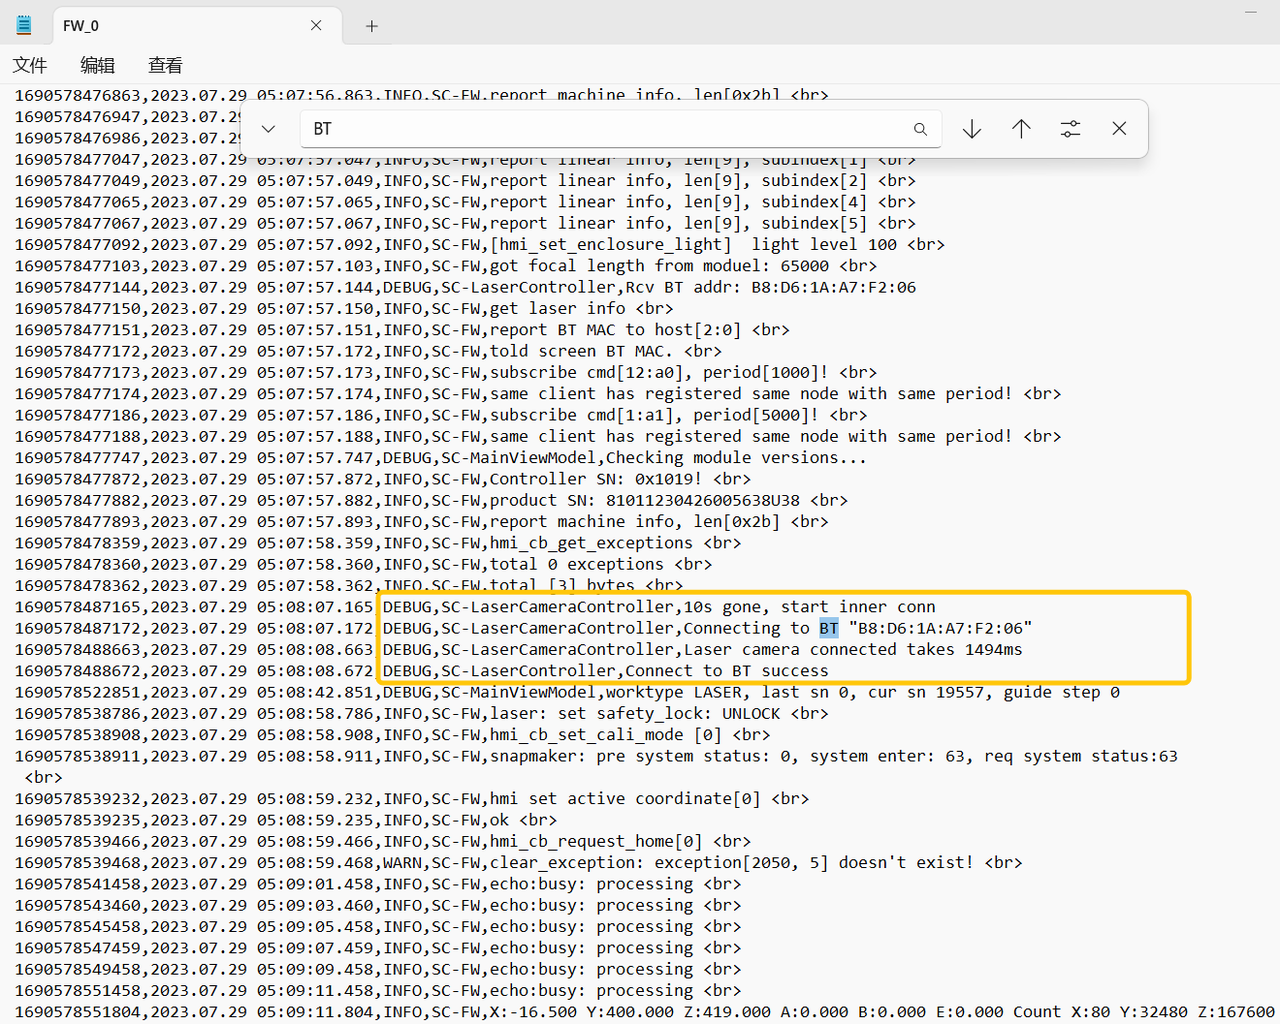Click the magnifier search icon
This screenshot has height=1024, width=1280.
920,129
